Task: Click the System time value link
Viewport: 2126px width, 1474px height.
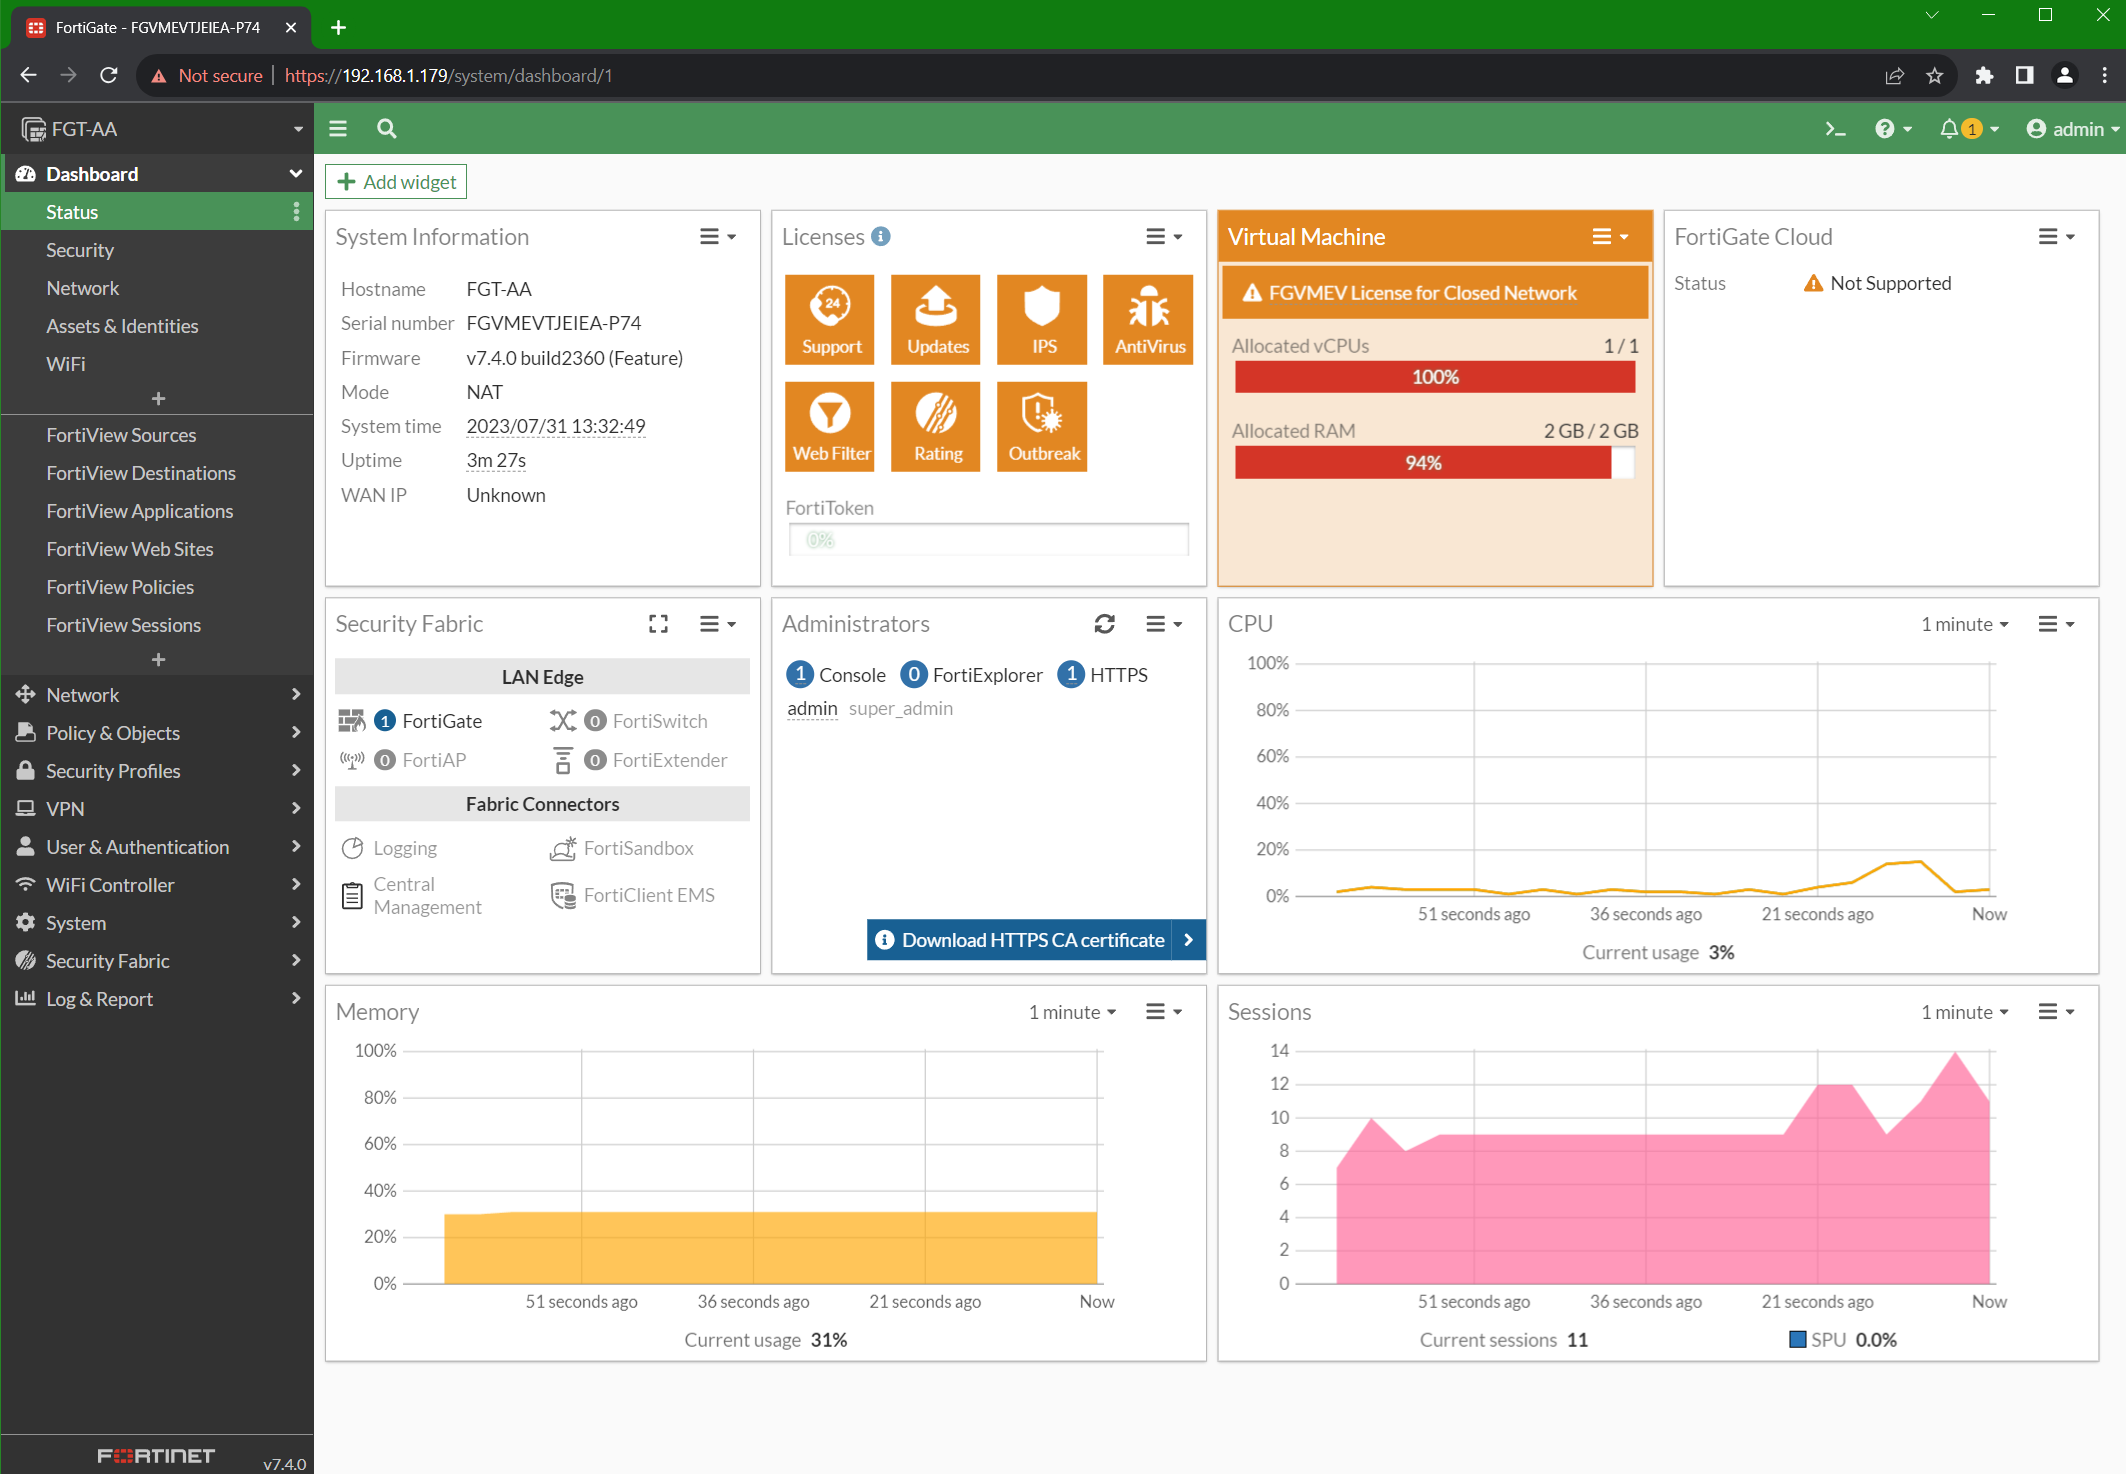Action: click(556, 426)
